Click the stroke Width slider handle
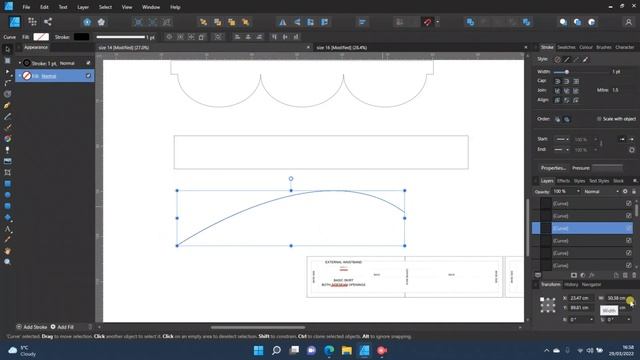The height and width of the screenshot is (360, 640). (567, 72)
